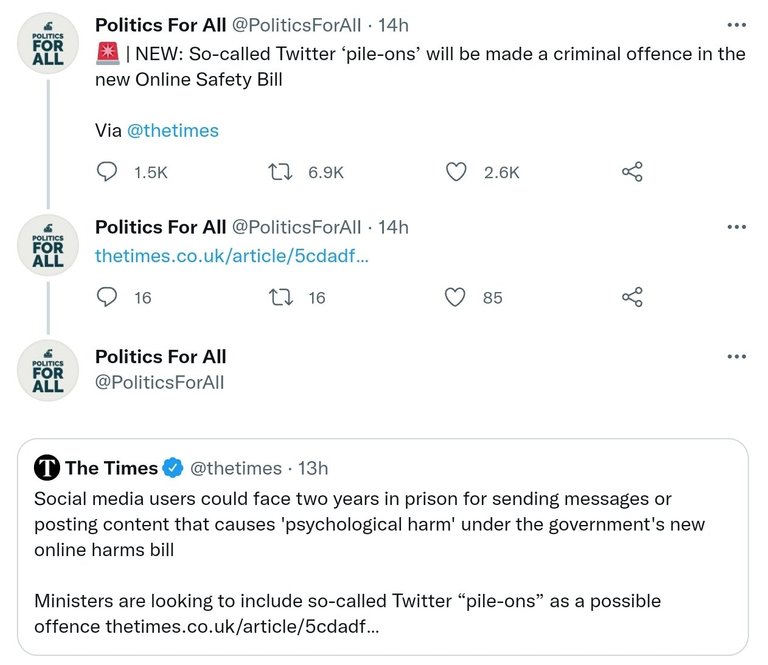
Task: Open thetimes.co.uk/article/5cdadf link in second tweet
Action: pos(232,256)
